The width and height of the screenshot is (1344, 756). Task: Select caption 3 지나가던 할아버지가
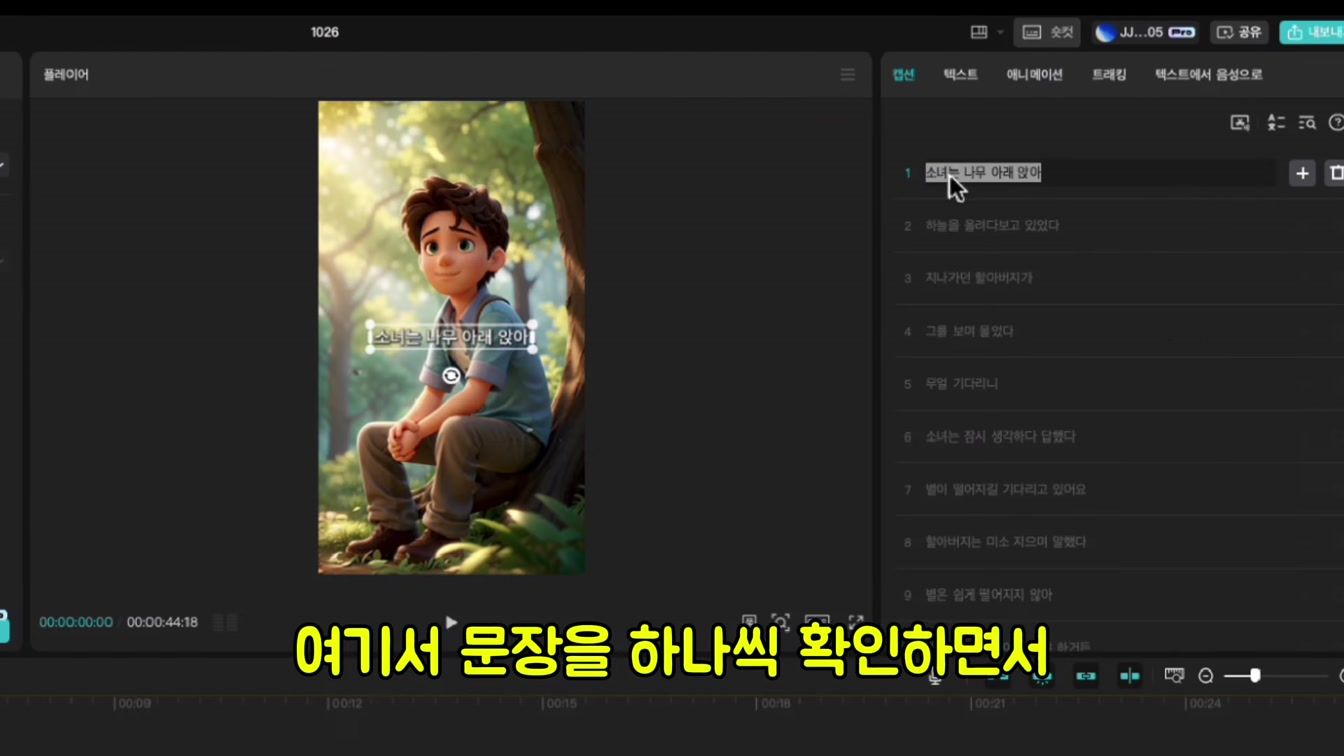978,278
